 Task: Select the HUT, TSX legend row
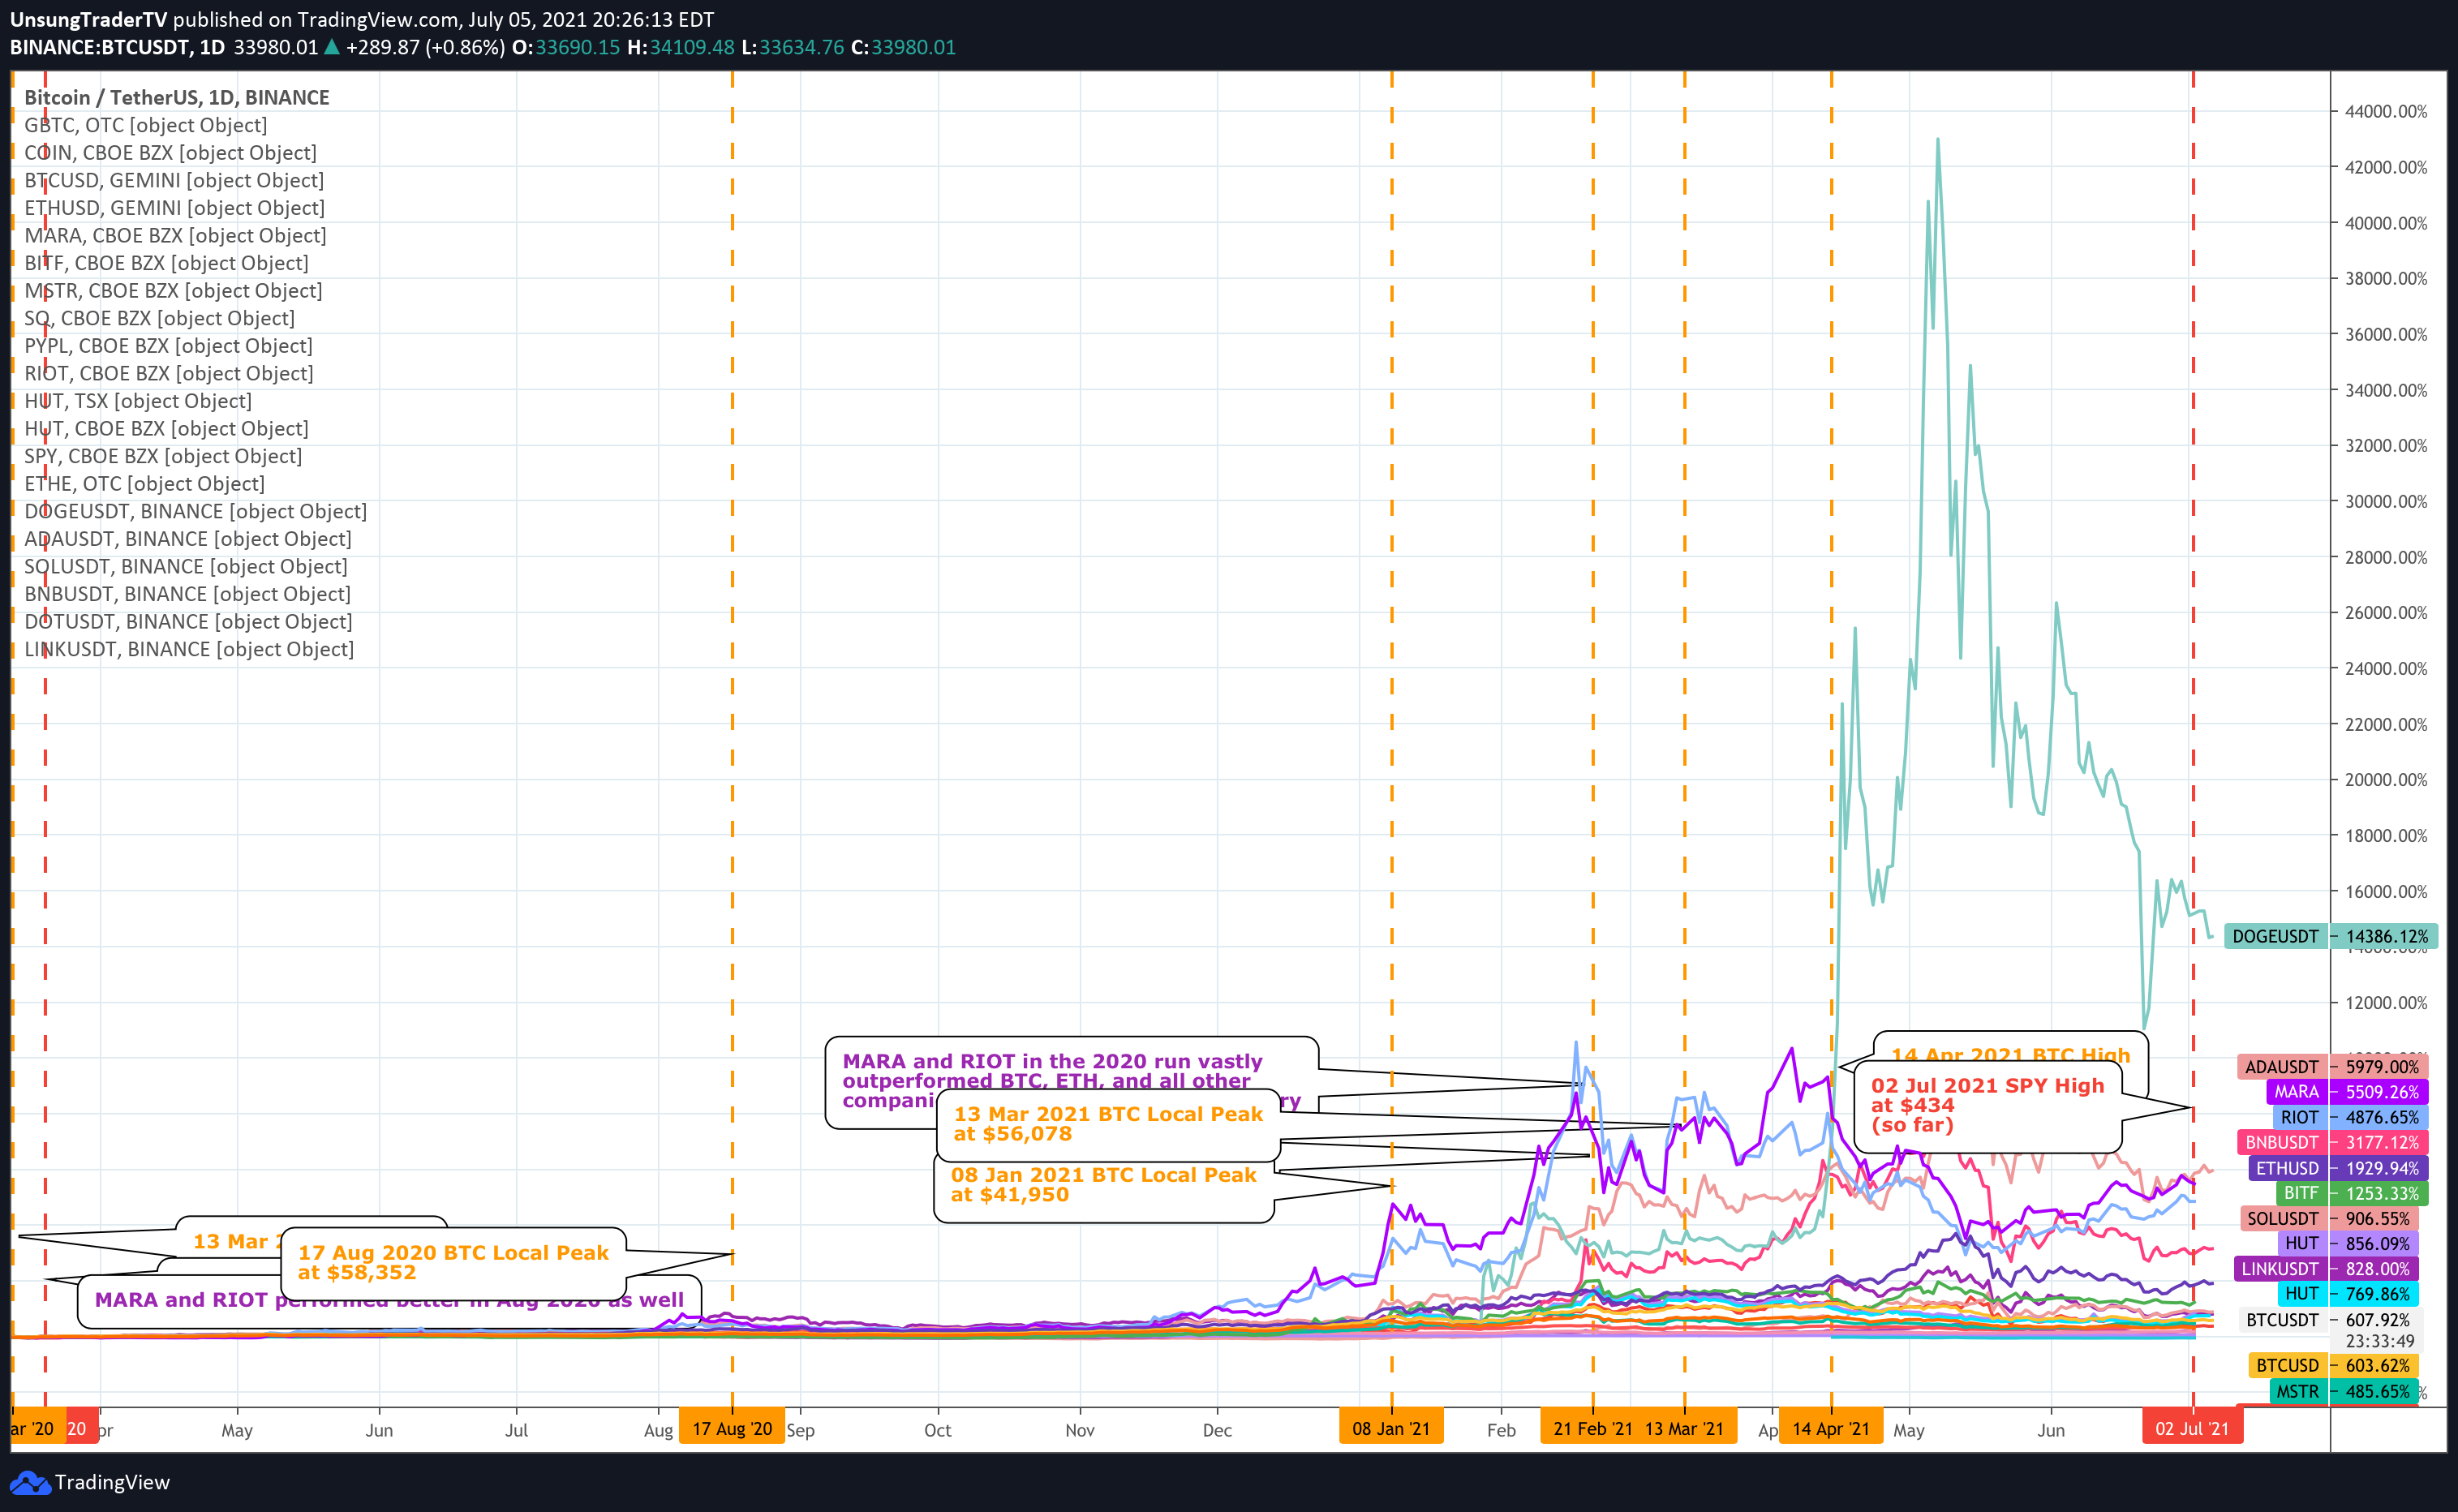[138, 401]
